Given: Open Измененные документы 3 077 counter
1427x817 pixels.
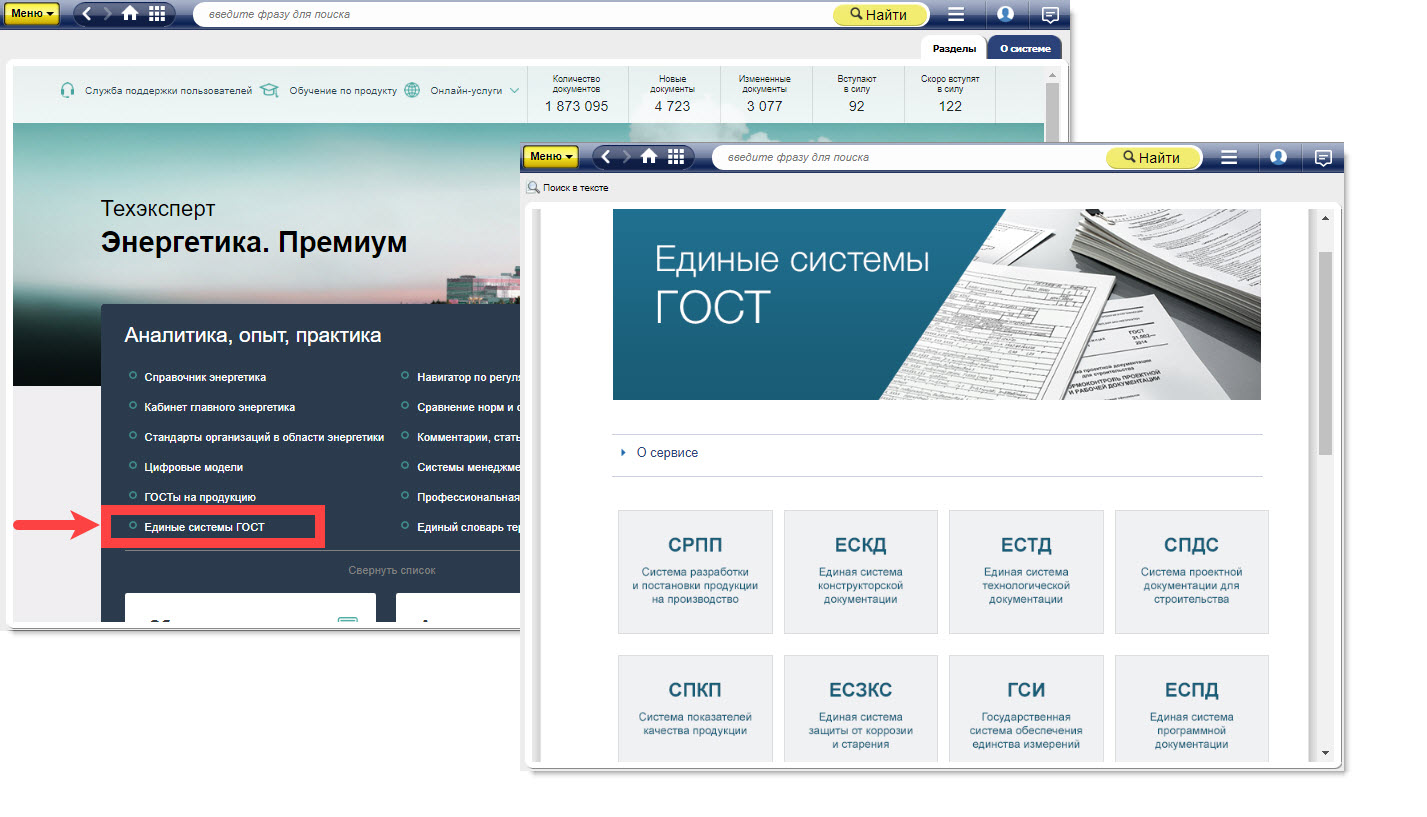Looking at the screenshot, I should 764,94.
